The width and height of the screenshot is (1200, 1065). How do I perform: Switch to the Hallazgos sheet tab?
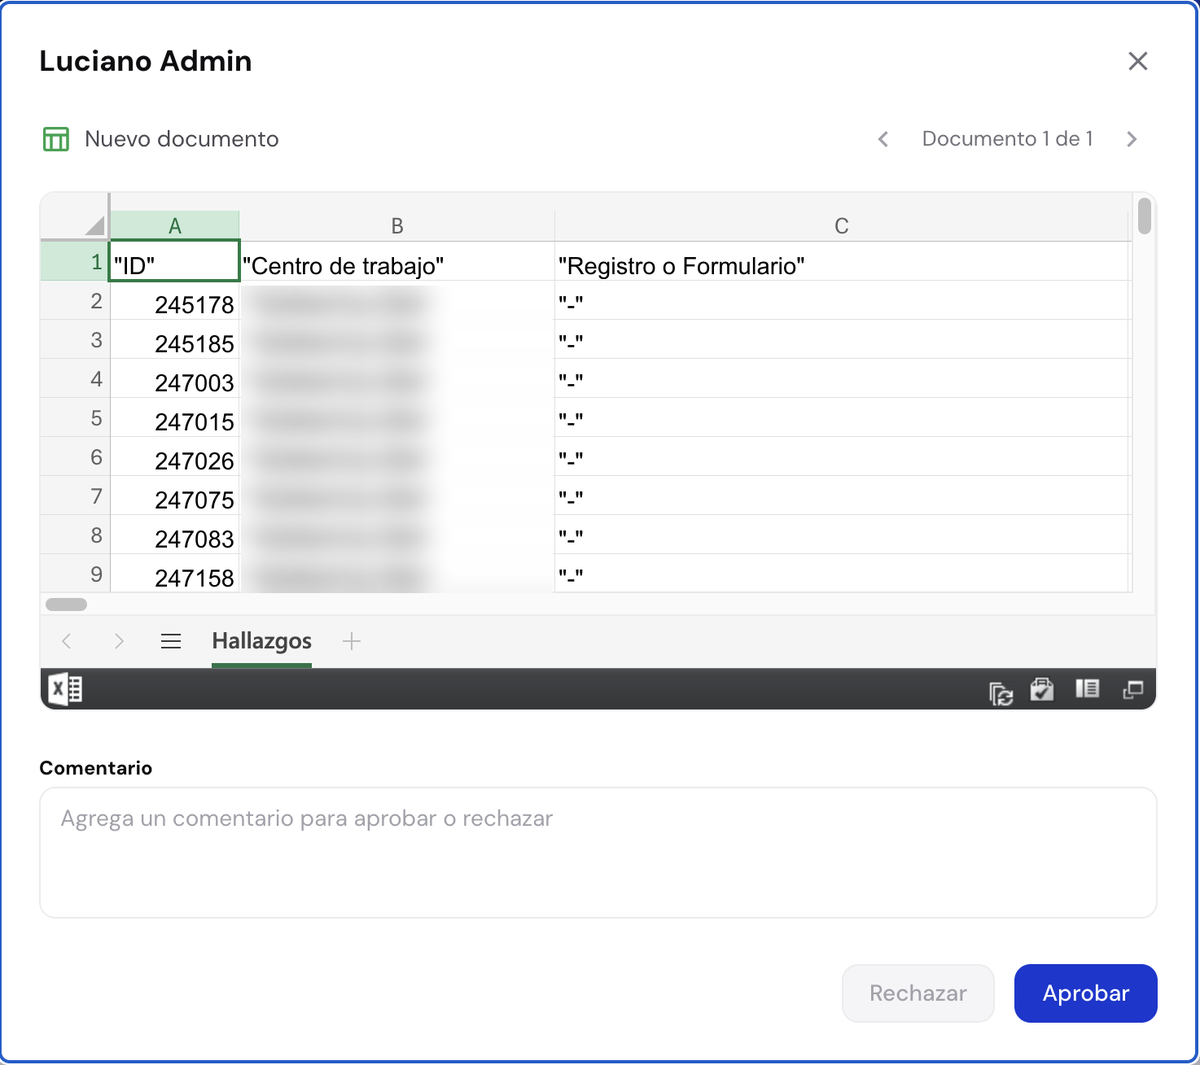[262, 641]
